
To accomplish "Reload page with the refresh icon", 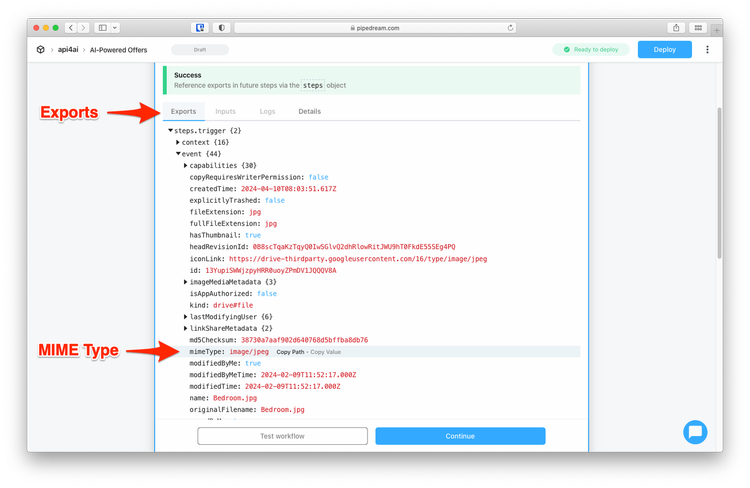I will (510, 28).
